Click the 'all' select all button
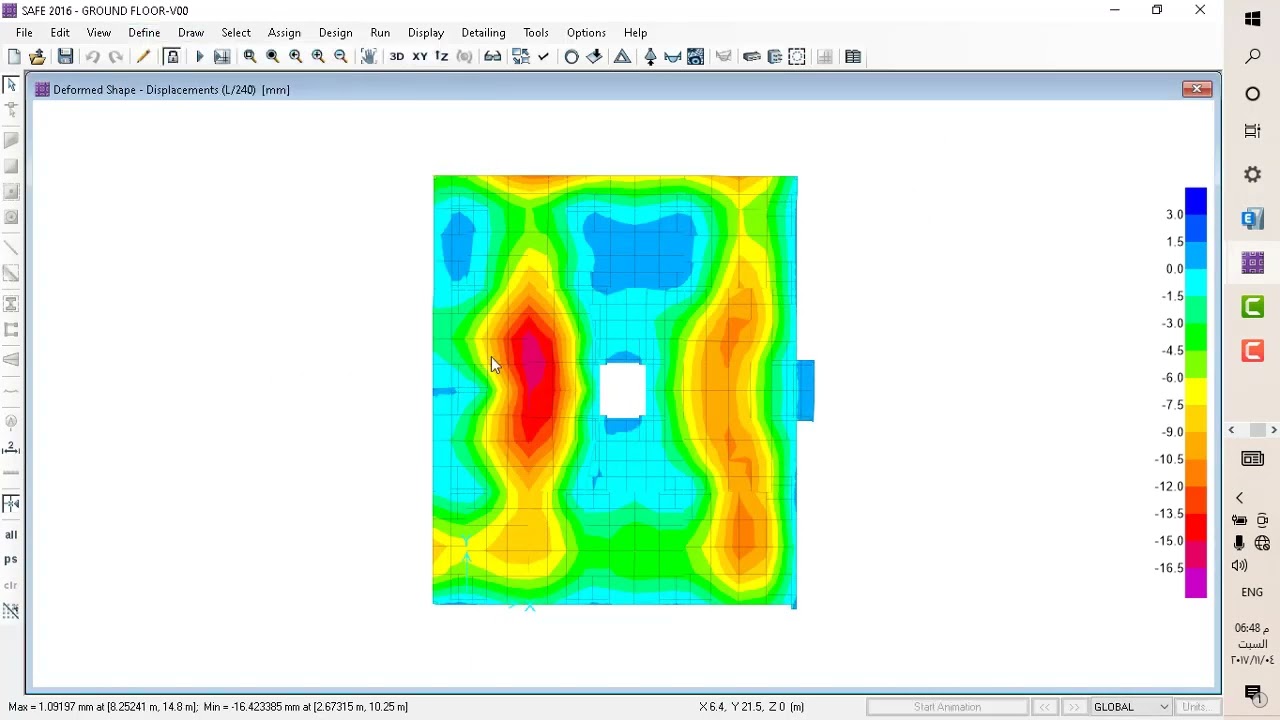 tap(11, 535)
